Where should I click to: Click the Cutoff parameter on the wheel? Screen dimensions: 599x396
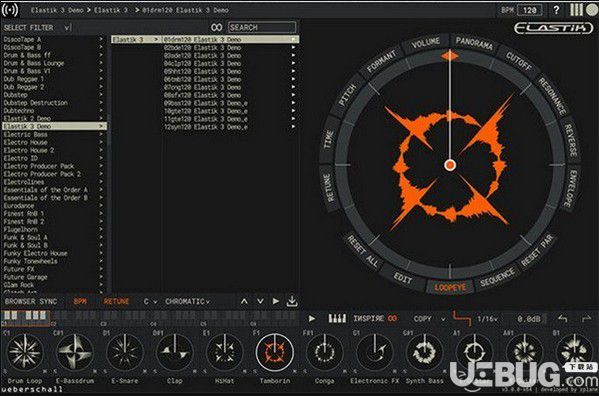pos(519,61)
